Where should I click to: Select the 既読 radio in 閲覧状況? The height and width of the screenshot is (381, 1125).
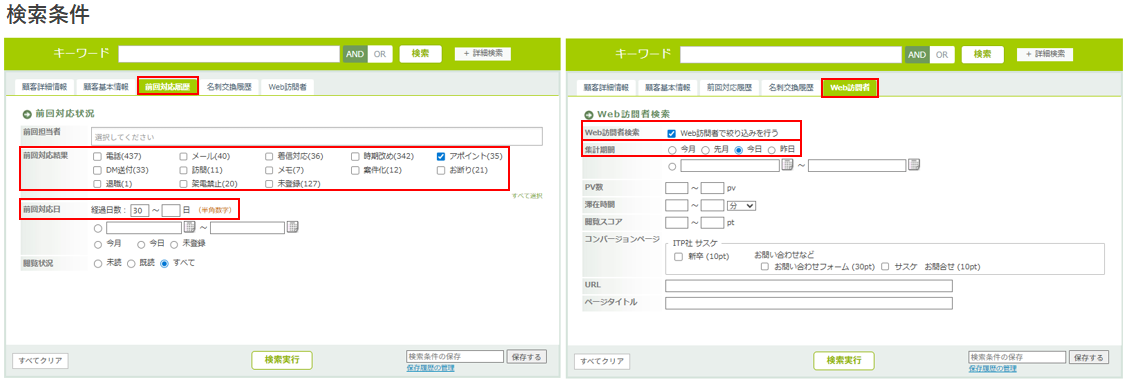[x=131, y=263]
